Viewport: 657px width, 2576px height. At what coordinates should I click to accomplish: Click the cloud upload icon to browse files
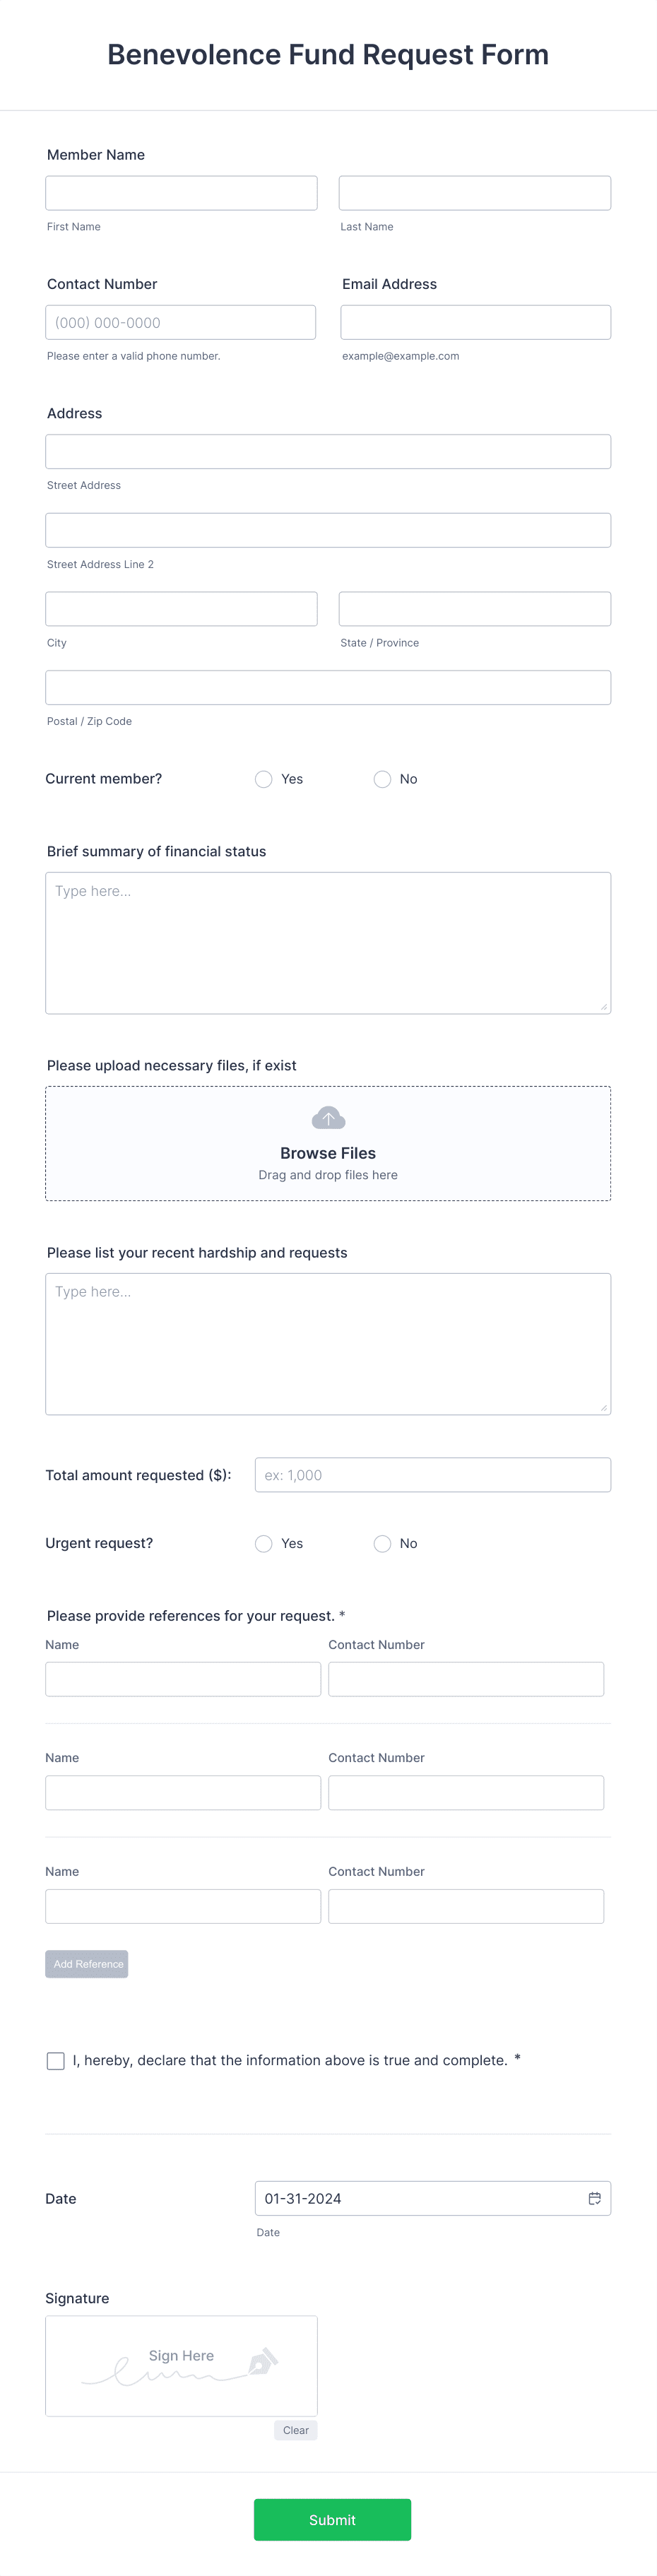[x=328, y=1117]
